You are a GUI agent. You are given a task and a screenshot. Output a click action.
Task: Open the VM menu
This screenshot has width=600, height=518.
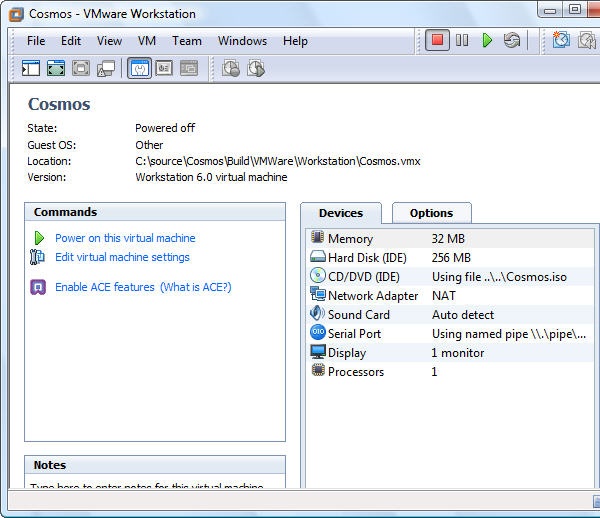147,41
